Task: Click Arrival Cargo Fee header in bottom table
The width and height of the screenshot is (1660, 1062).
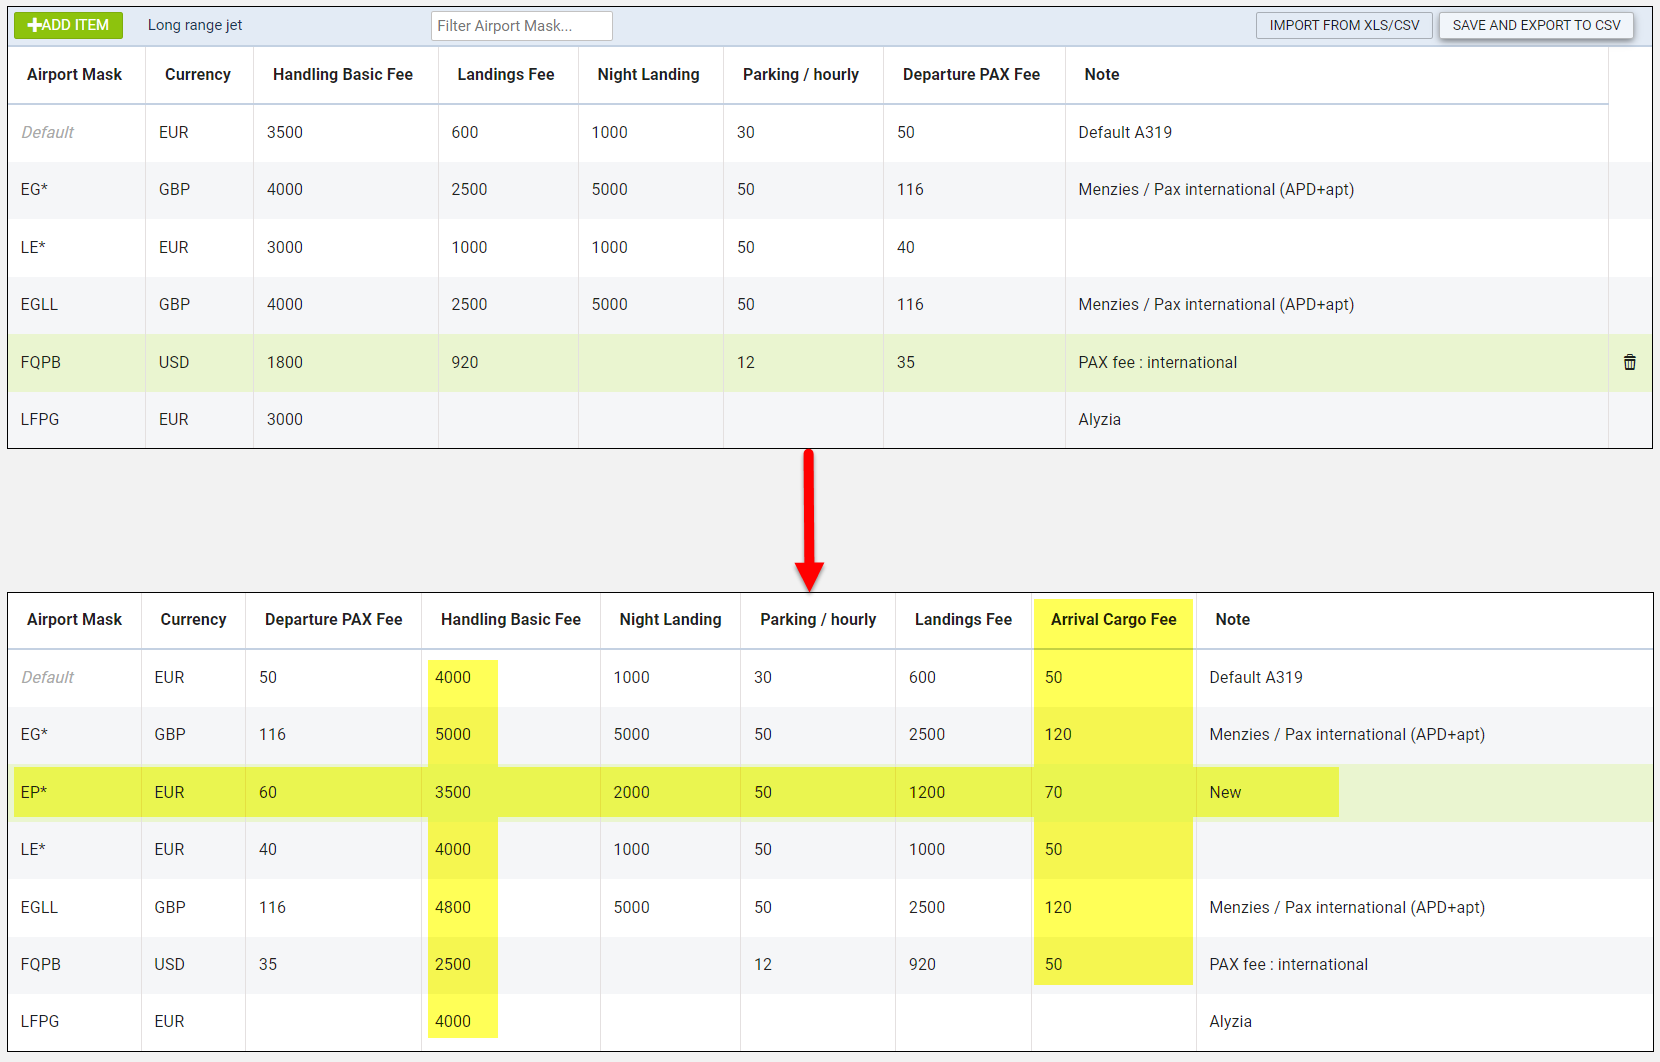Action: [x=1114, y=619]
